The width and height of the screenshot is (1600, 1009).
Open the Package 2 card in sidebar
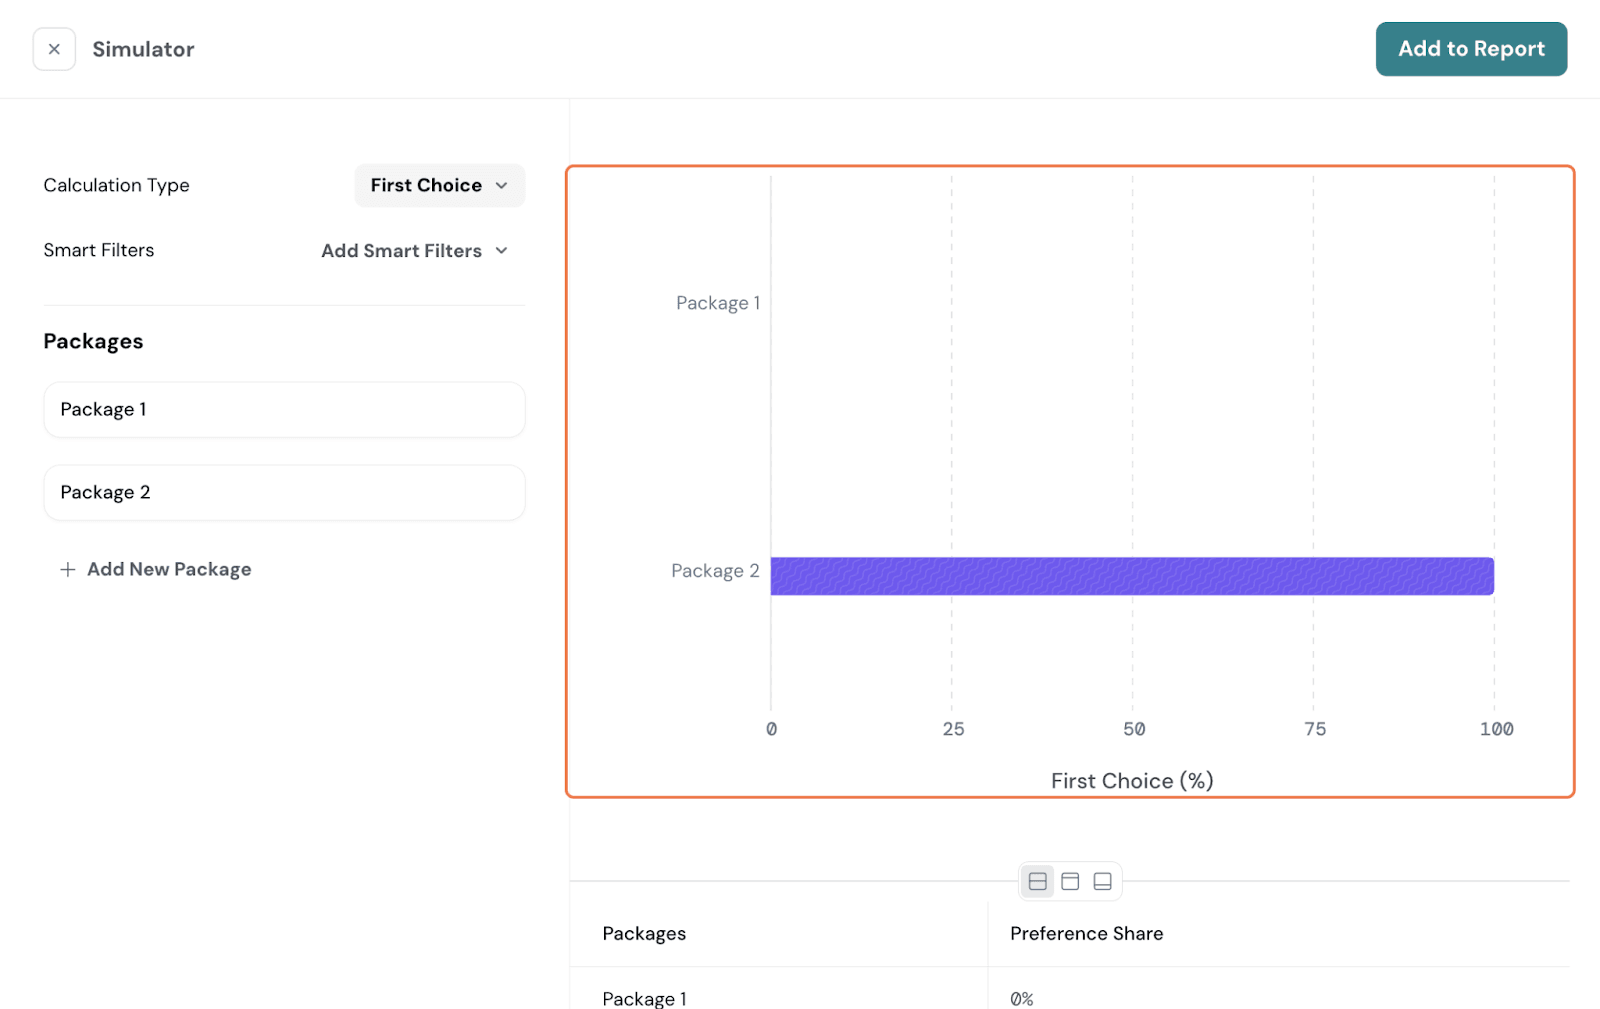coord(284,493)
